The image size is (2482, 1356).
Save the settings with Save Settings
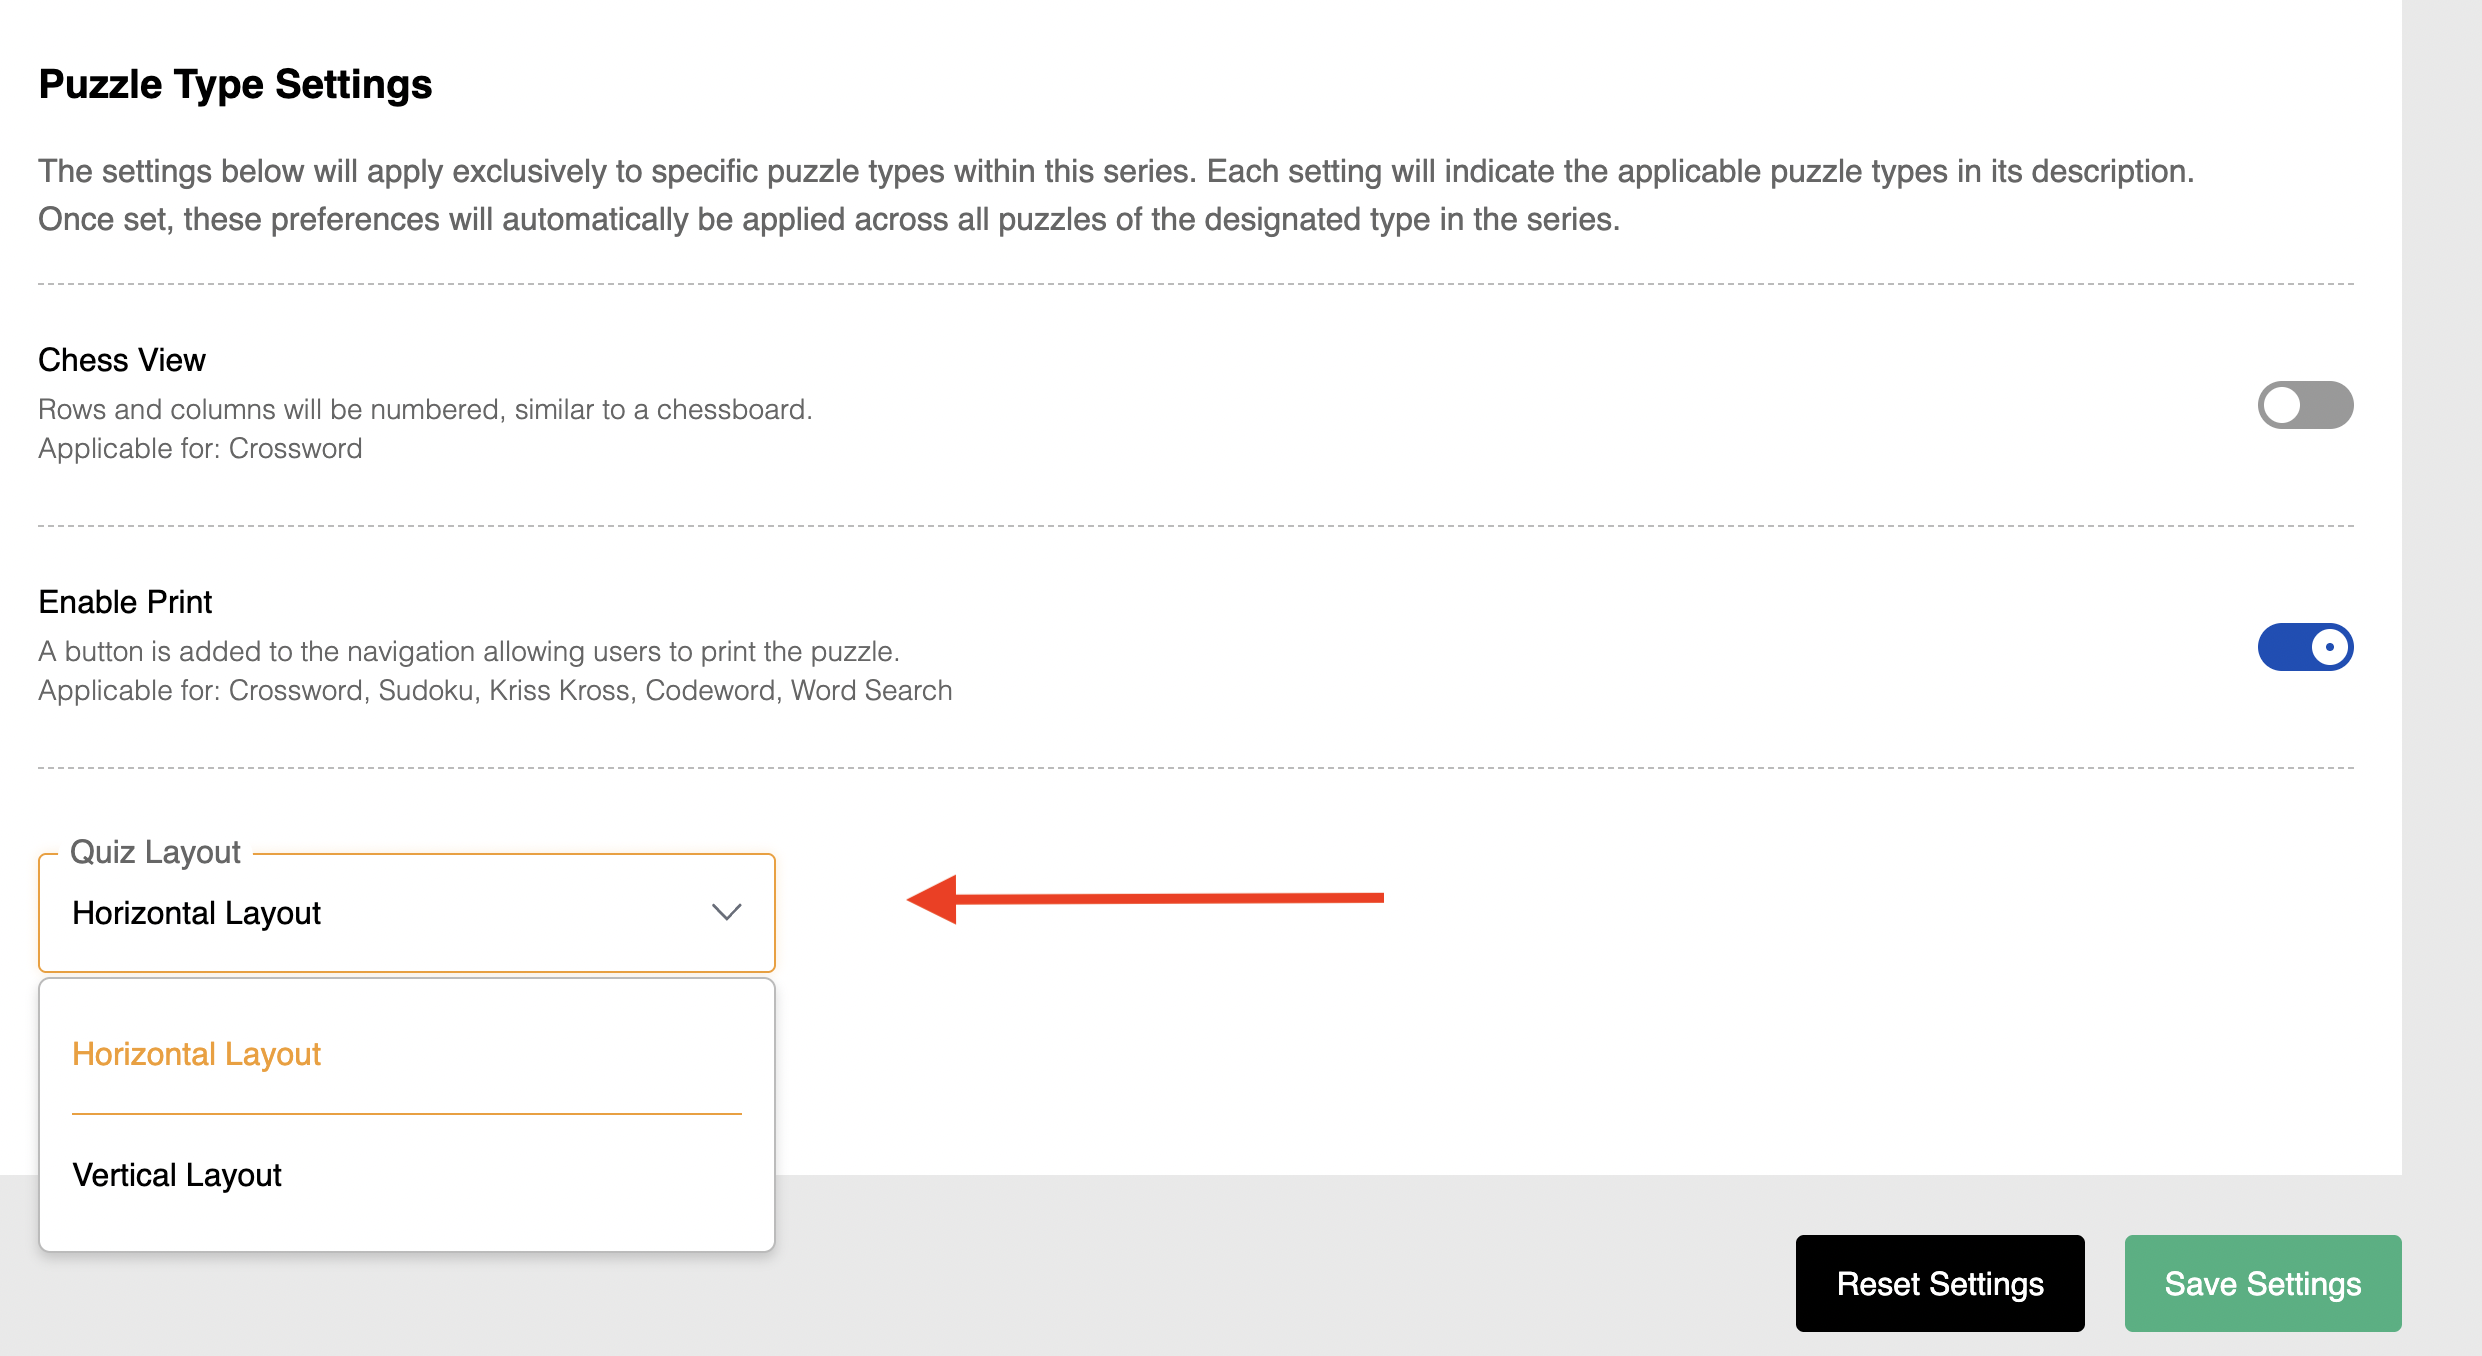[2263, 1283]
